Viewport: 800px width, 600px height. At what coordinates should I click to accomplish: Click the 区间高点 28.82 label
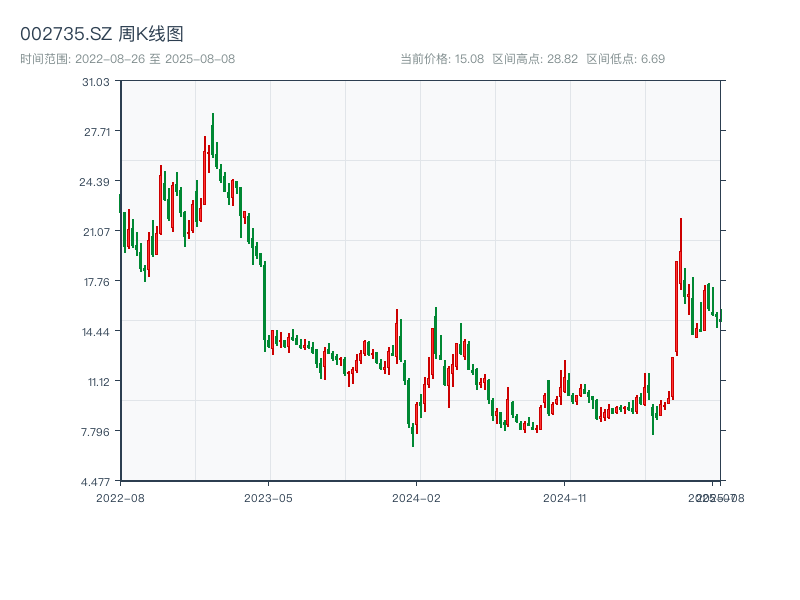click(535, 59)
